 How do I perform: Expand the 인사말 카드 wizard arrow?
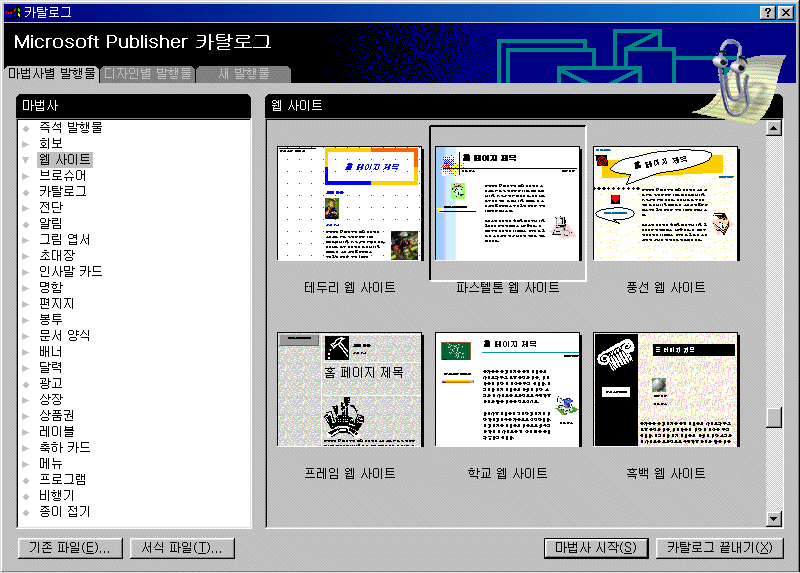(x=26, y=272)
